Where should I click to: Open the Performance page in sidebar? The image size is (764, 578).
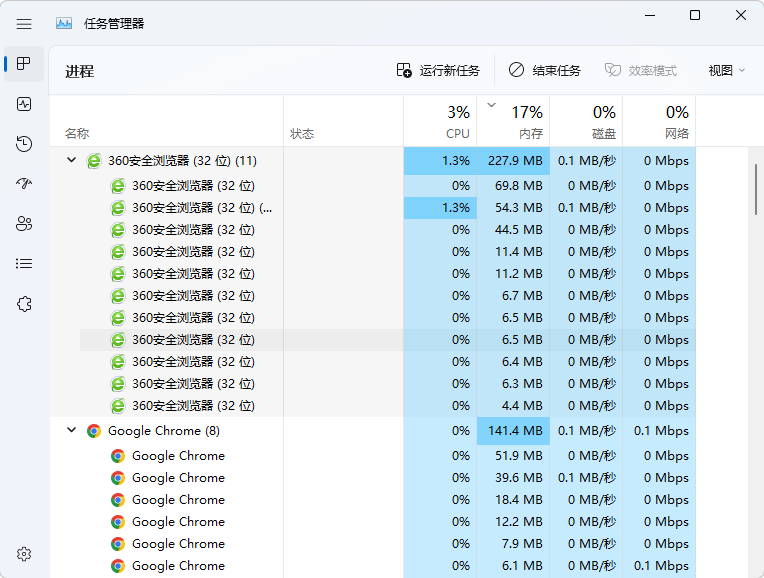click(24, 104)
